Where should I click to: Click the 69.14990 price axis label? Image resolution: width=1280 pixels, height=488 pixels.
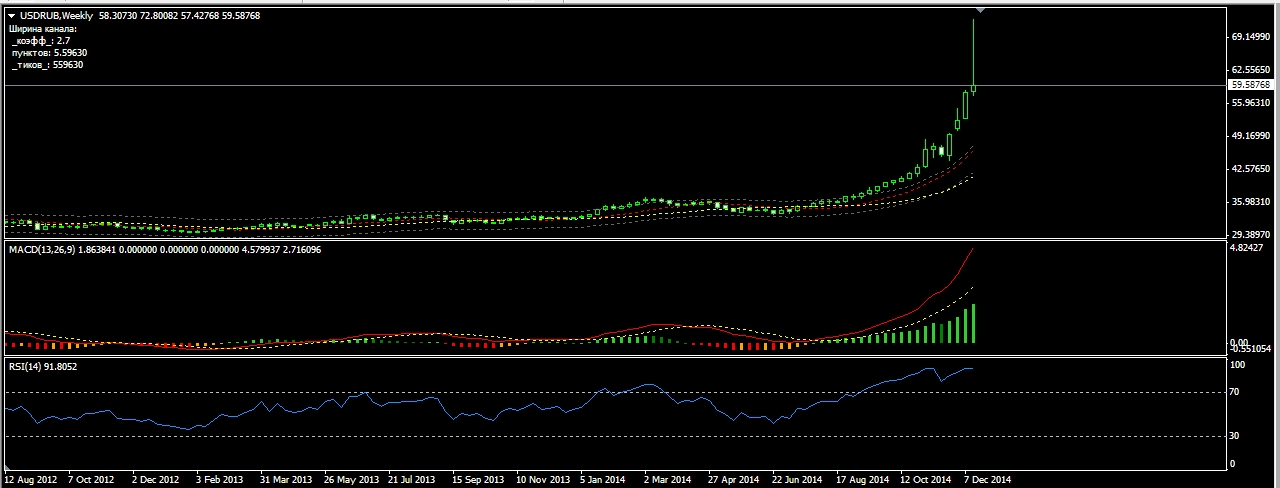tap(1251, 36)
